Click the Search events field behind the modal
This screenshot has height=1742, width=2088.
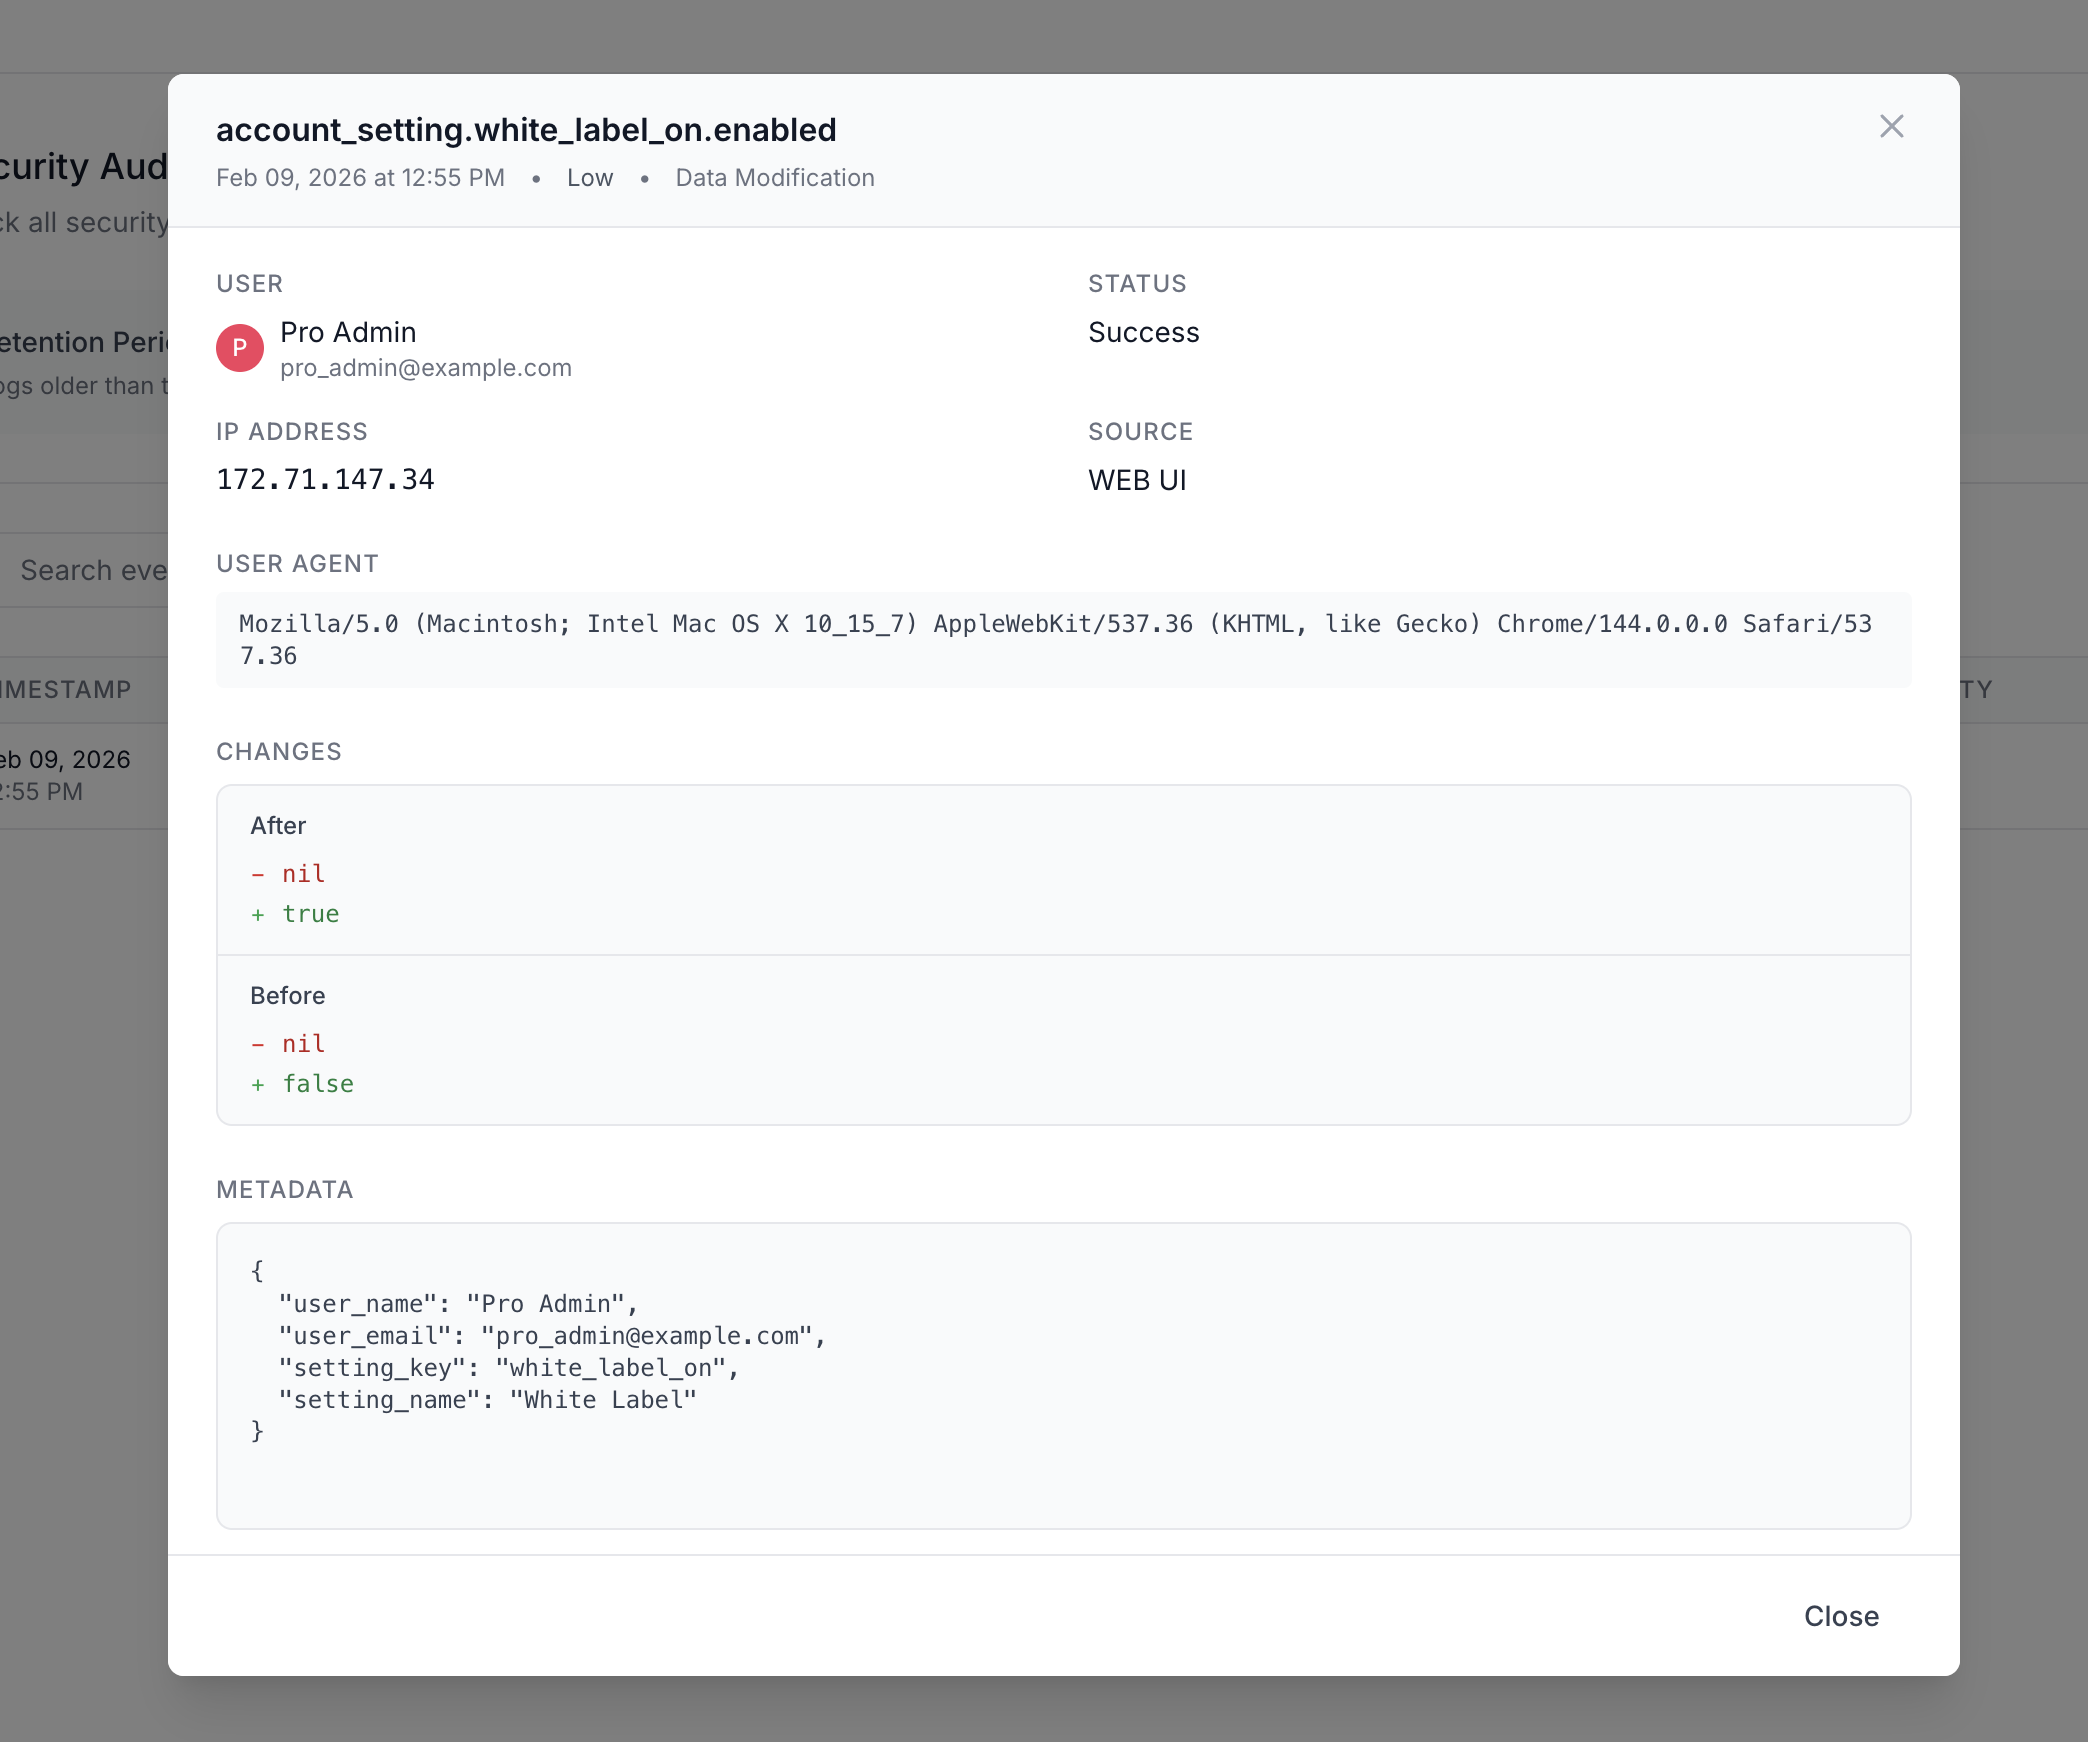(92, 570)
